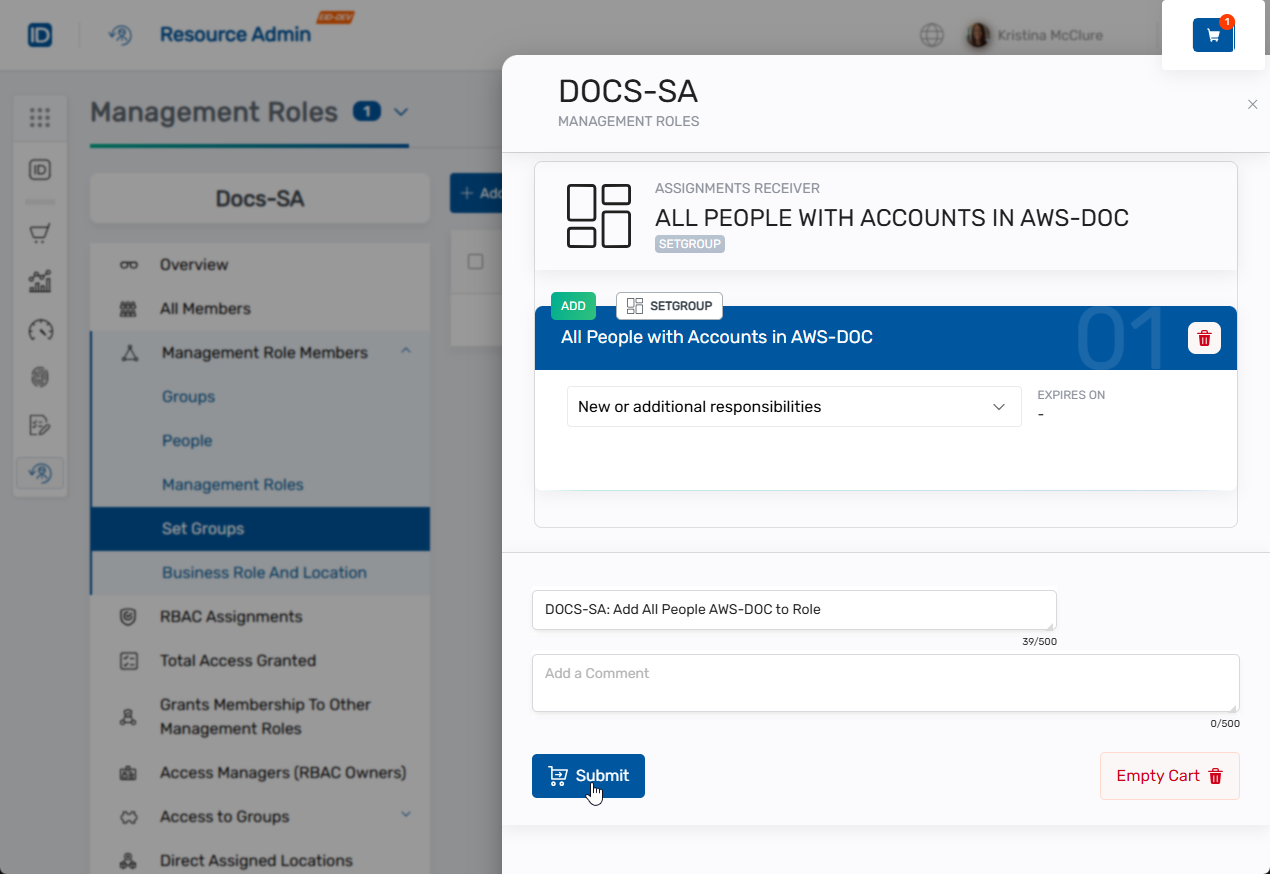This screenshot has width=1270, height=874.
Task: Open the analytics chart icon in sidebar
Action: pos(40,282)
